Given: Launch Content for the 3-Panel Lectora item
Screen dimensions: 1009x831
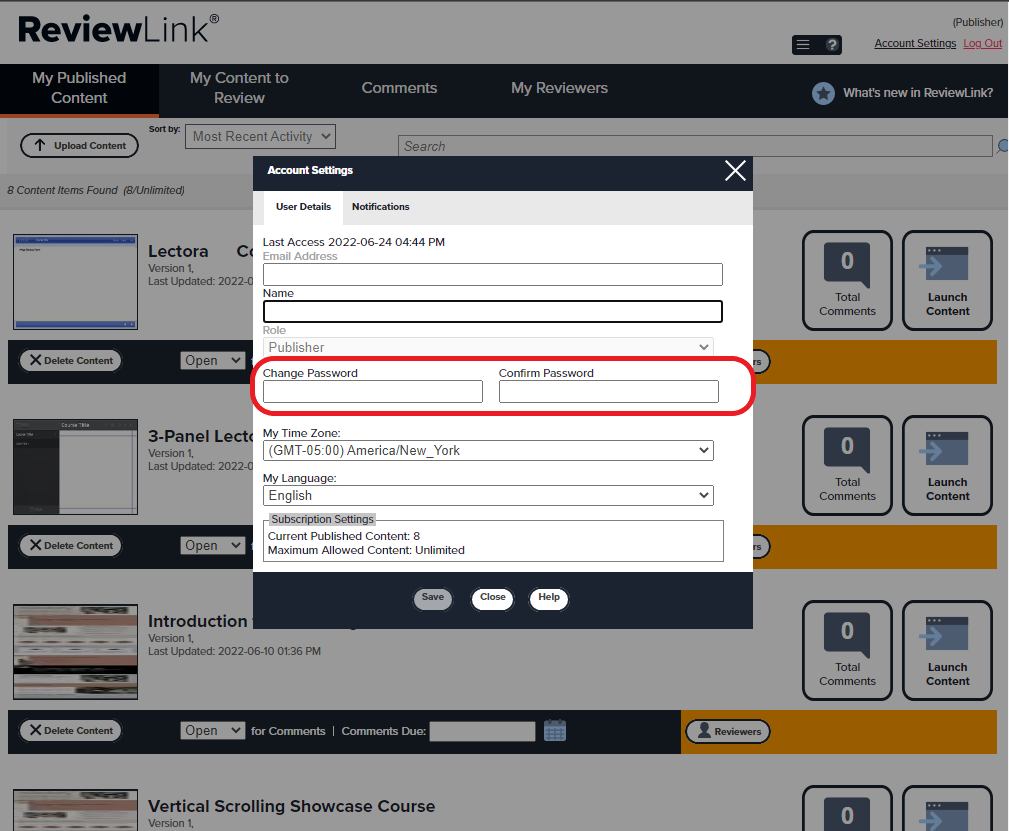Looking at the screenshot, I should 947,465.
